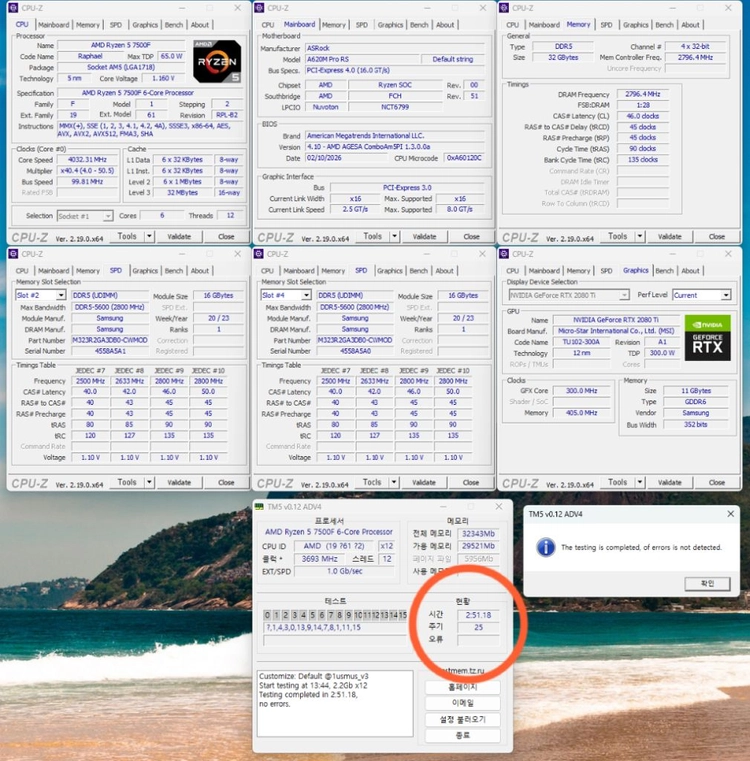Viewport: 750px width, 761px height.
Task: Click the Close button in the Slot #4 SPD window
Action: pyautogui.click(x=471, y=482)
